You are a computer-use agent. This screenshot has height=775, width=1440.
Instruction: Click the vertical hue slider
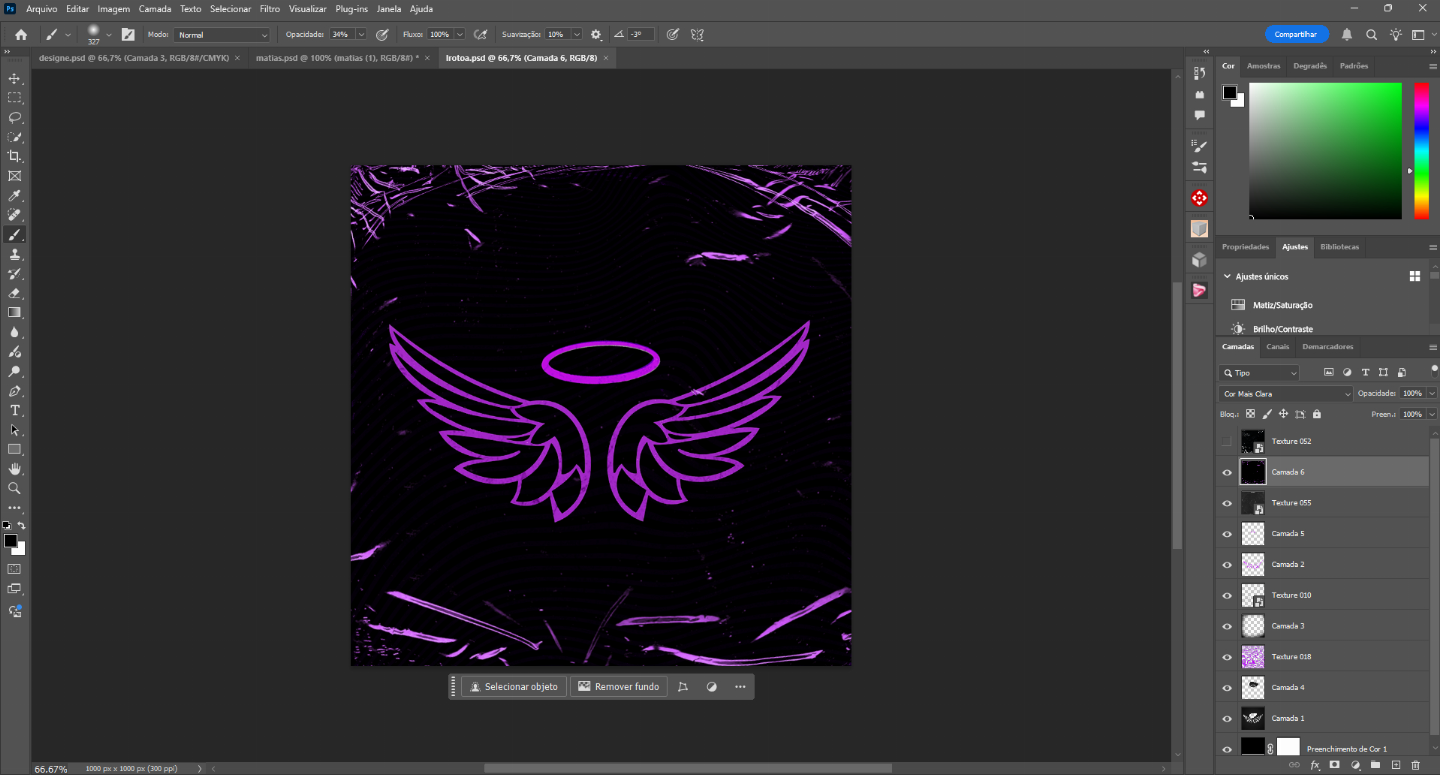(x=1421, y=151)
